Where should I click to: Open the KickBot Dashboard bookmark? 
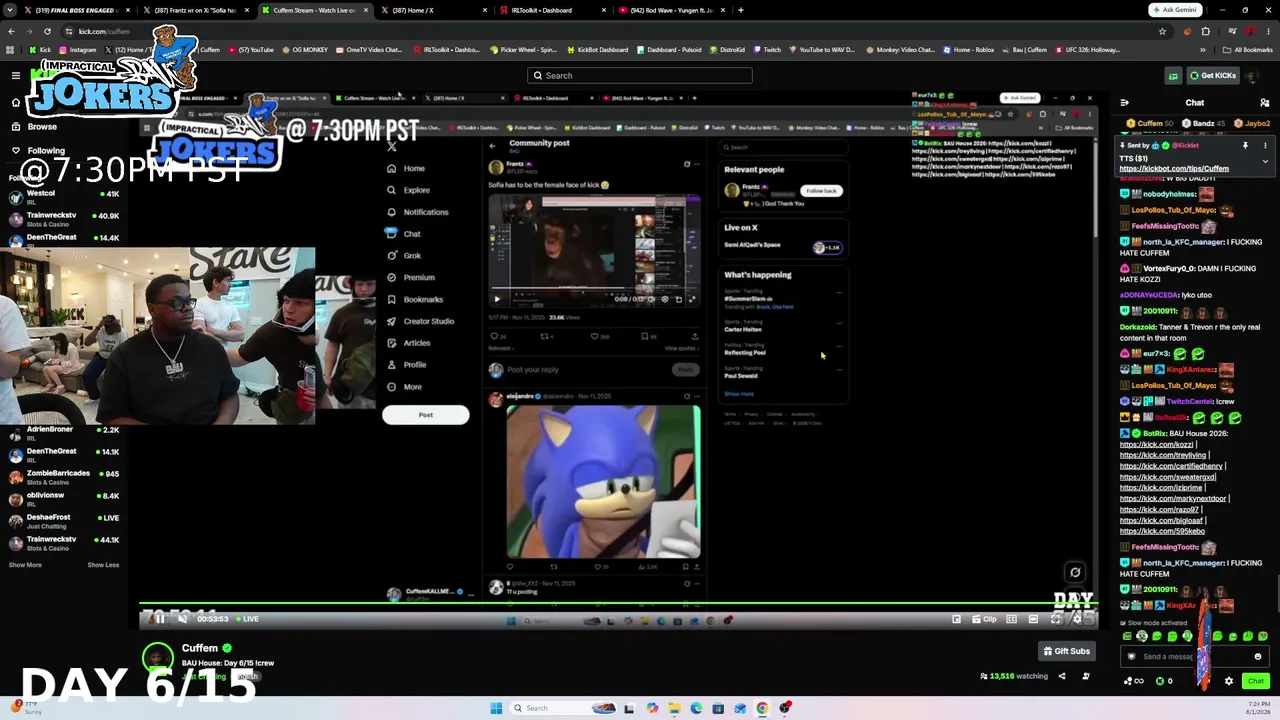pos(598,50)
